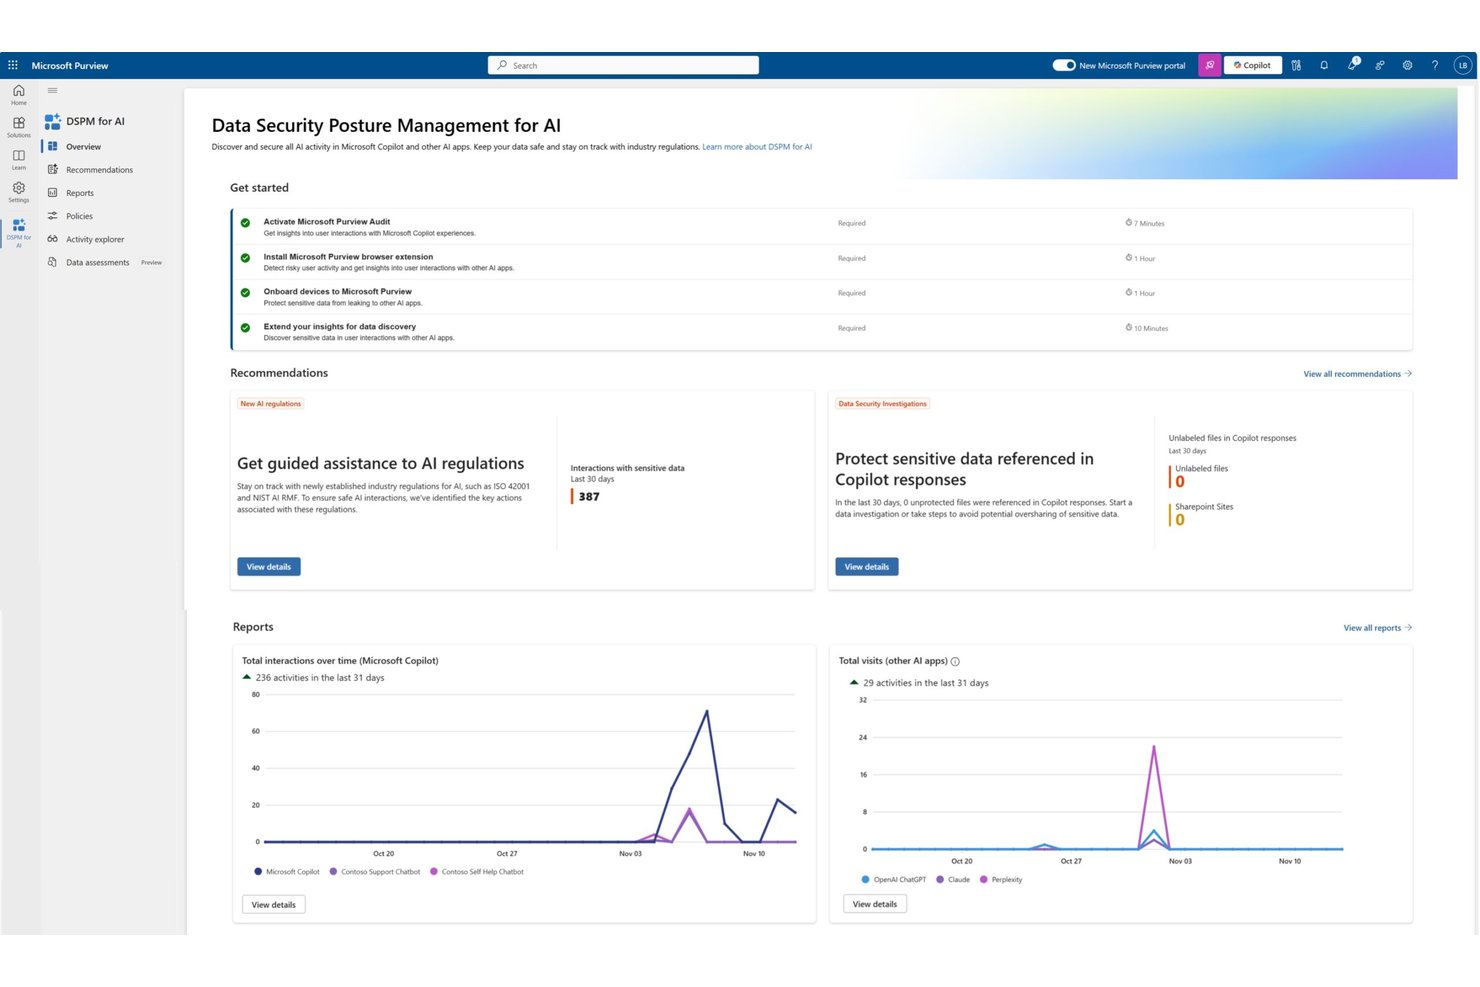
Task: Toggle the New Microsoft Purview portal switch
Action: tap(1064, 65)
